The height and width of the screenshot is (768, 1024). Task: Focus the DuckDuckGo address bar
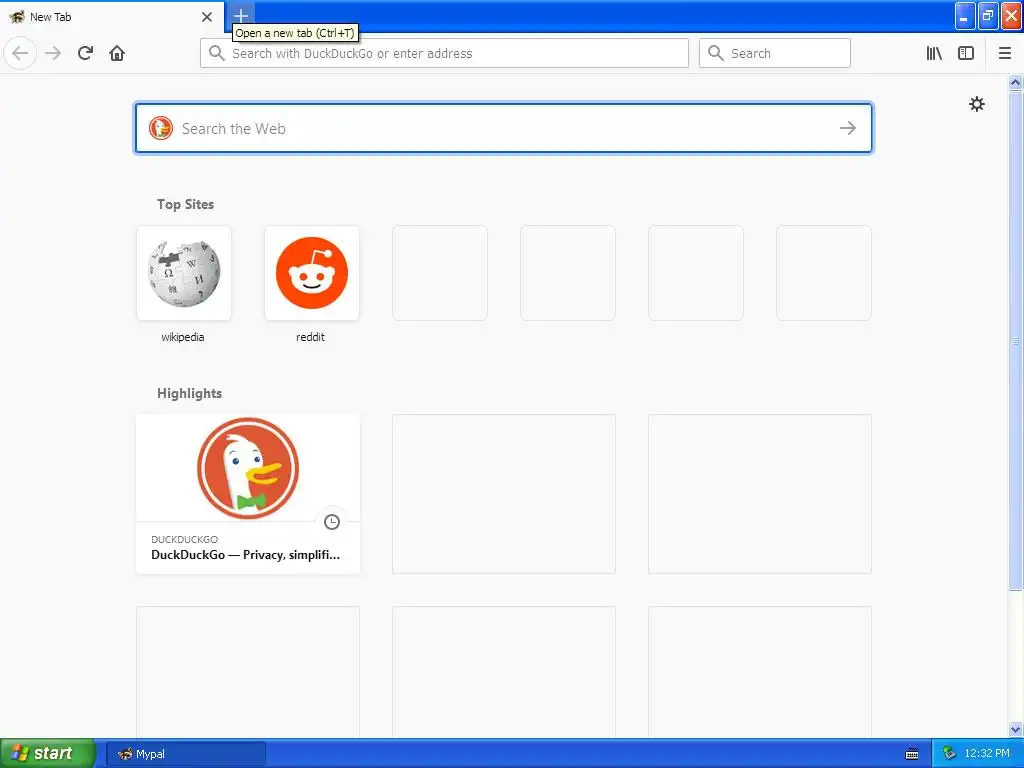[444, 53]
